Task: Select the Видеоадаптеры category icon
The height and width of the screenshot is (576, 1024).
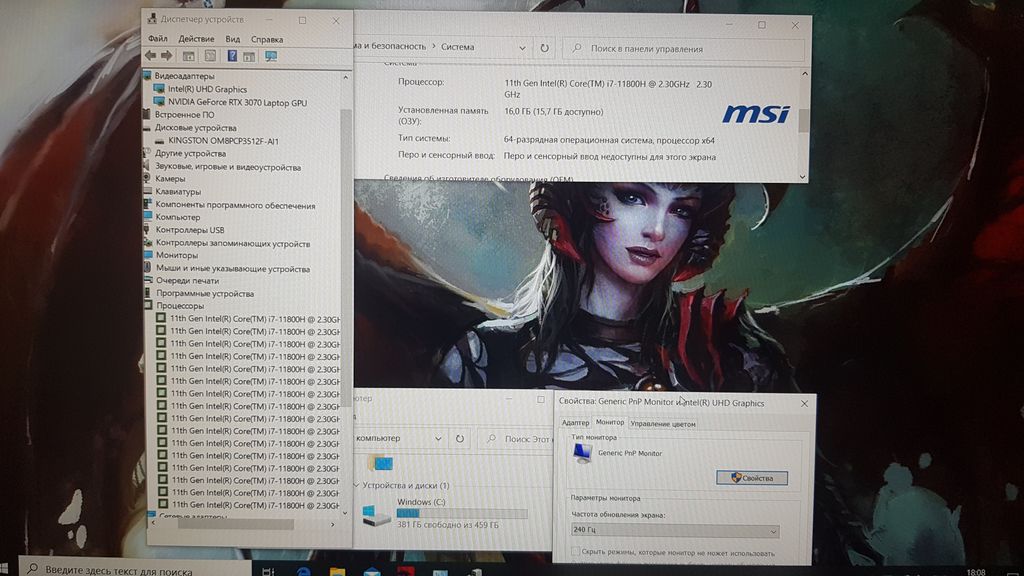Action: [148, 76]
